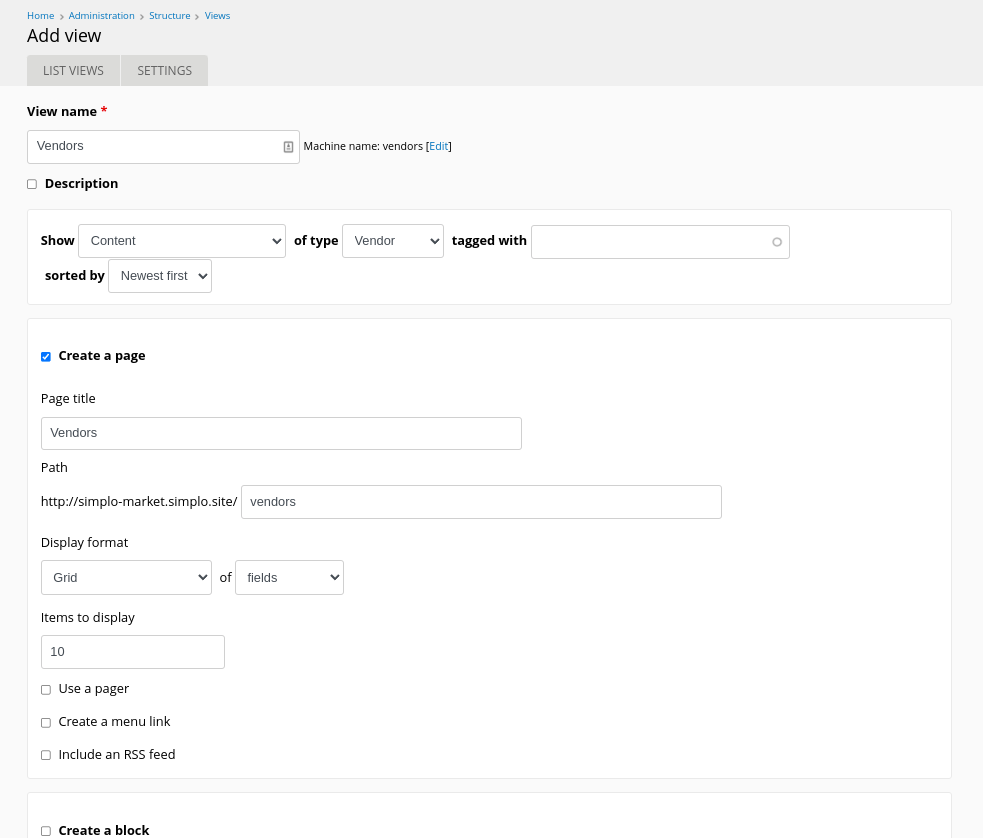
Task: Open the Settings tab
Action: [165, 71]
